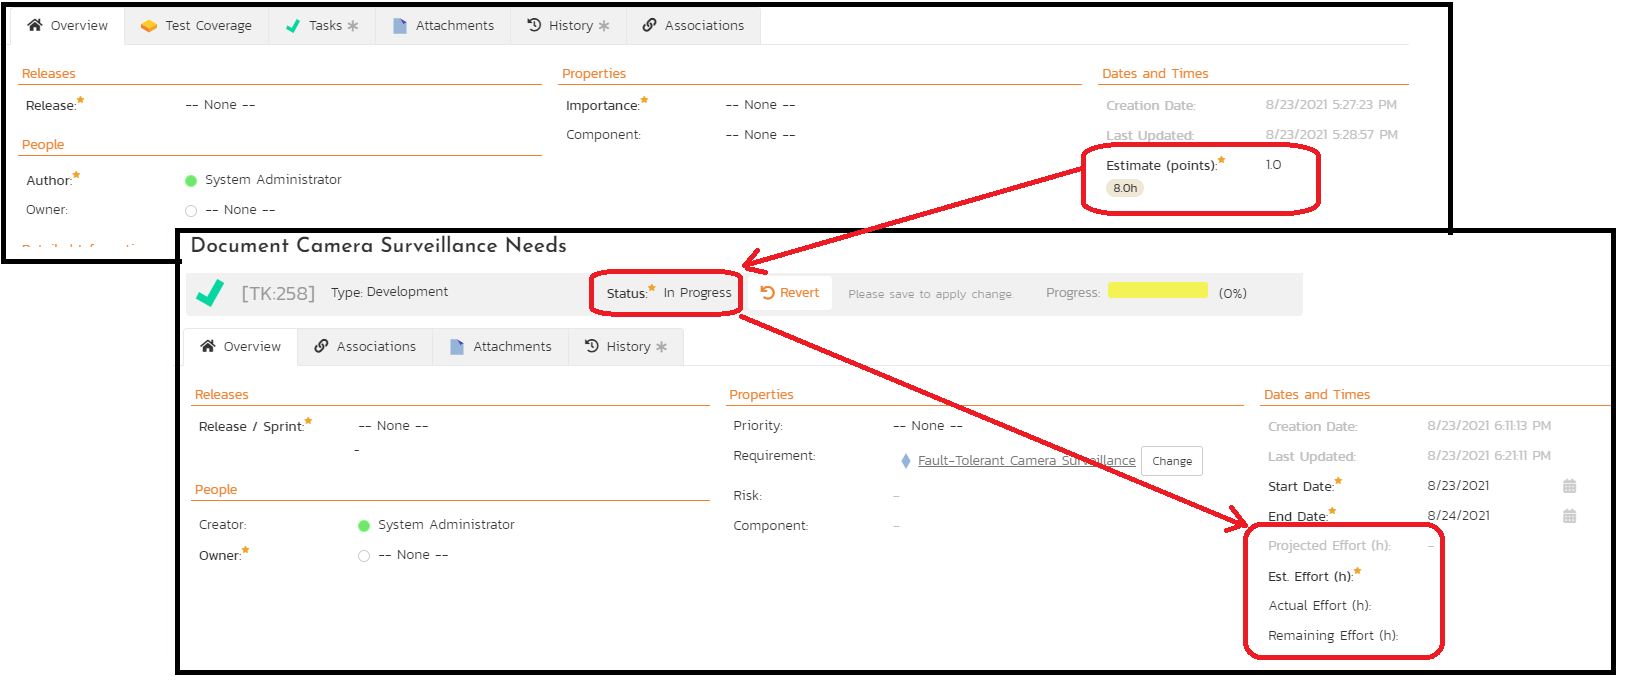Open the Release / Sprint dropdown
The image size is (1625, 697).
coord(393,426)
